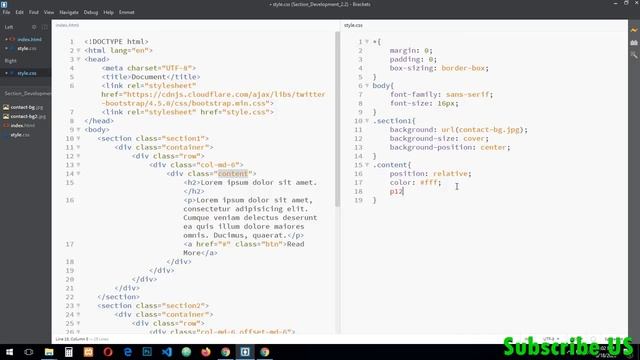Screen dimensions: 640x360
Task: Open the File menu
Action: pyautogui.click(x=7, y=13)
